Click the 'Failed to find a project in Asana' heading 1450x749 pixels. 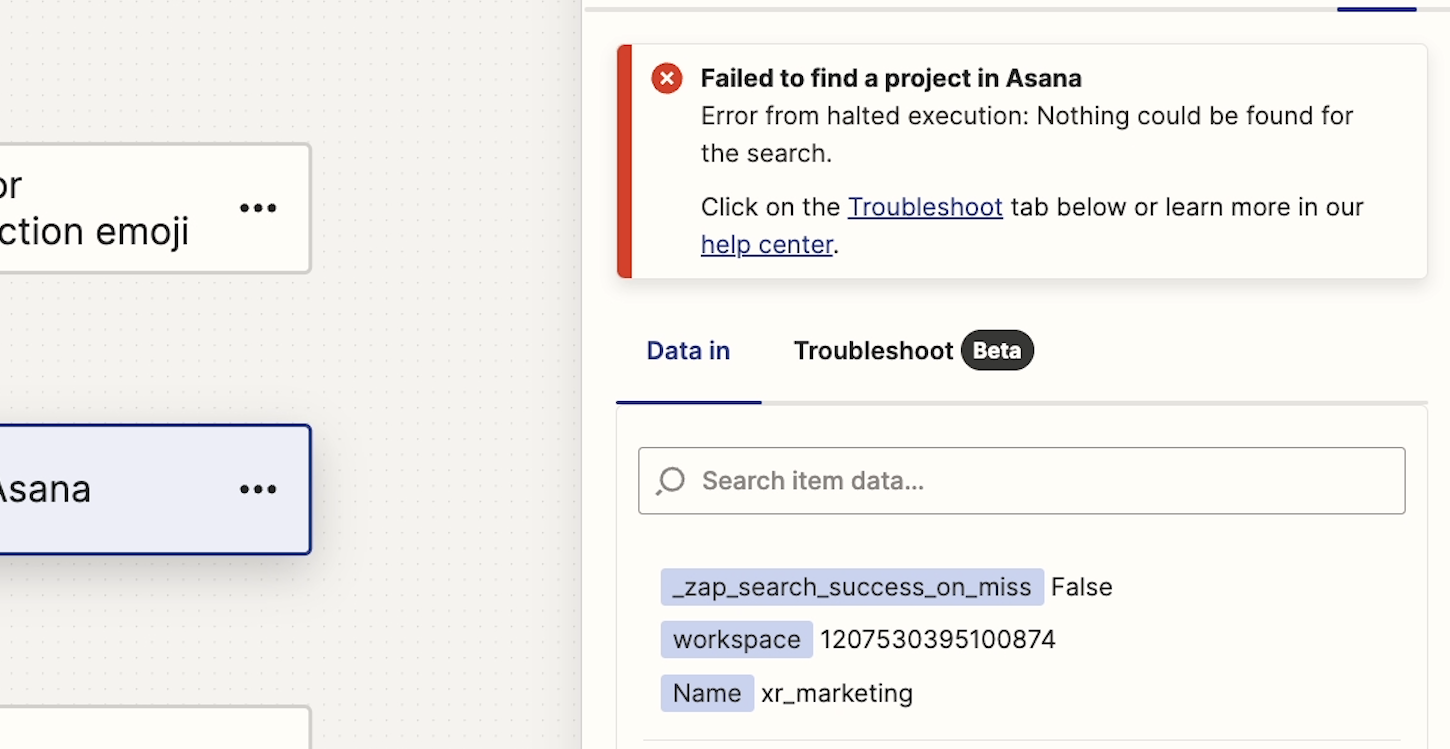[x=891, y=78]
